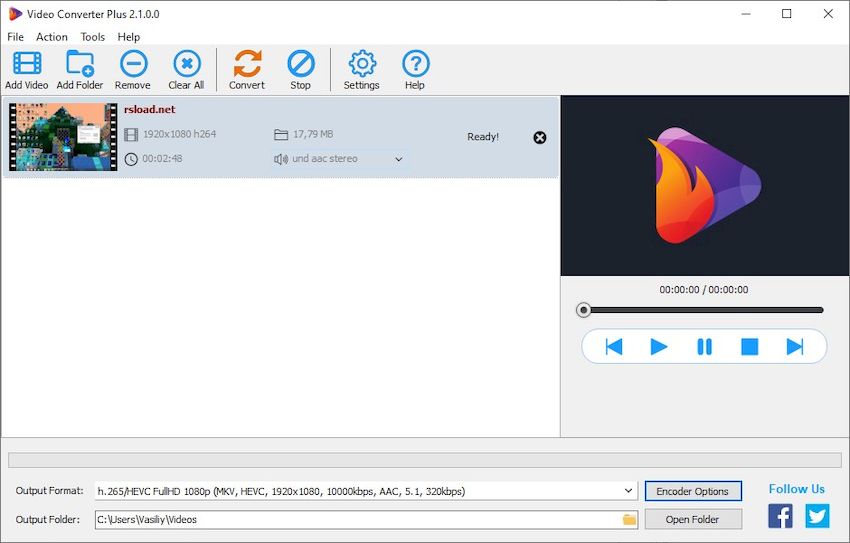This screenshot has width=850, height=543.
Task: Click the Follow Us link
Action: 796,489
